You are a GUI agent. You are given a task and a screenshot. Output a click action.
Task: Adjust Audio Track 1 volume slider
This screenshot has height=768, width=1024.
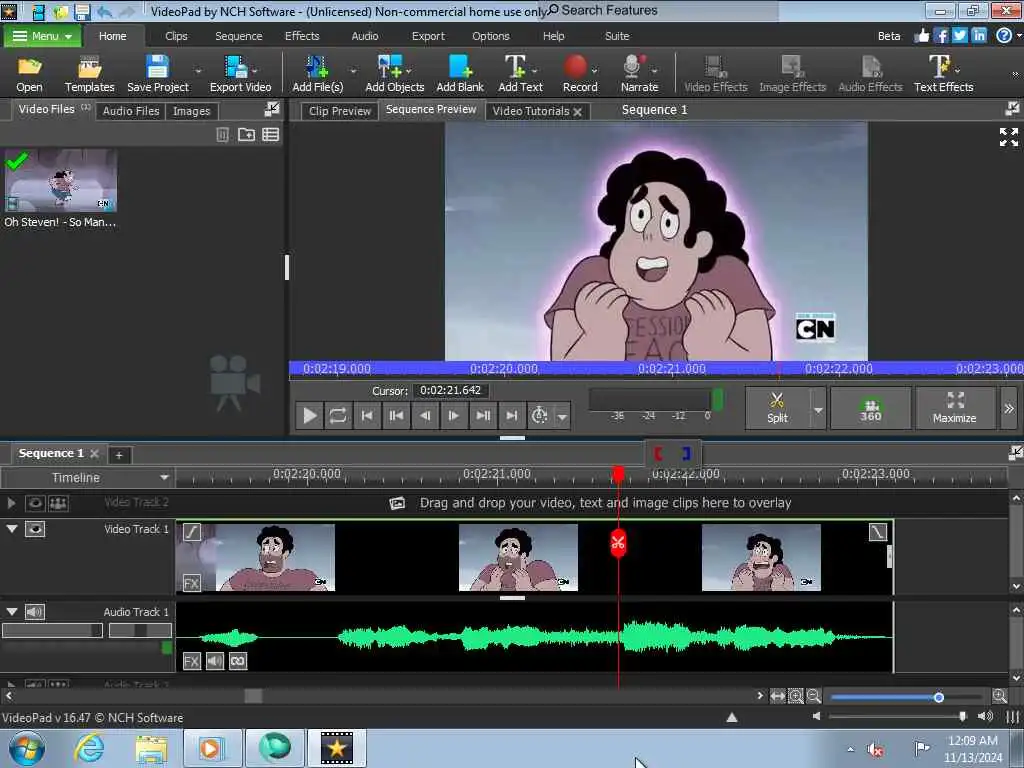[x=52, y=630]
